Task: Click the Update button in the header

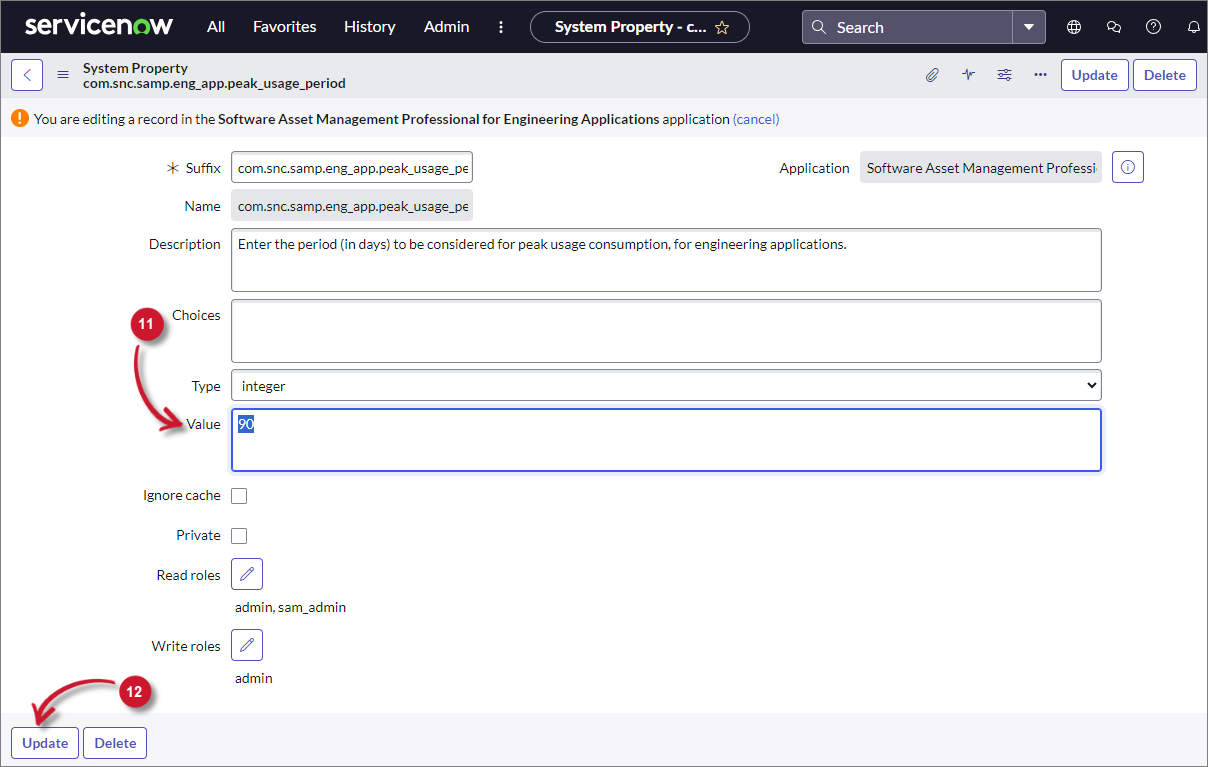Action: pyautogui.click(x=1095, y=75)
